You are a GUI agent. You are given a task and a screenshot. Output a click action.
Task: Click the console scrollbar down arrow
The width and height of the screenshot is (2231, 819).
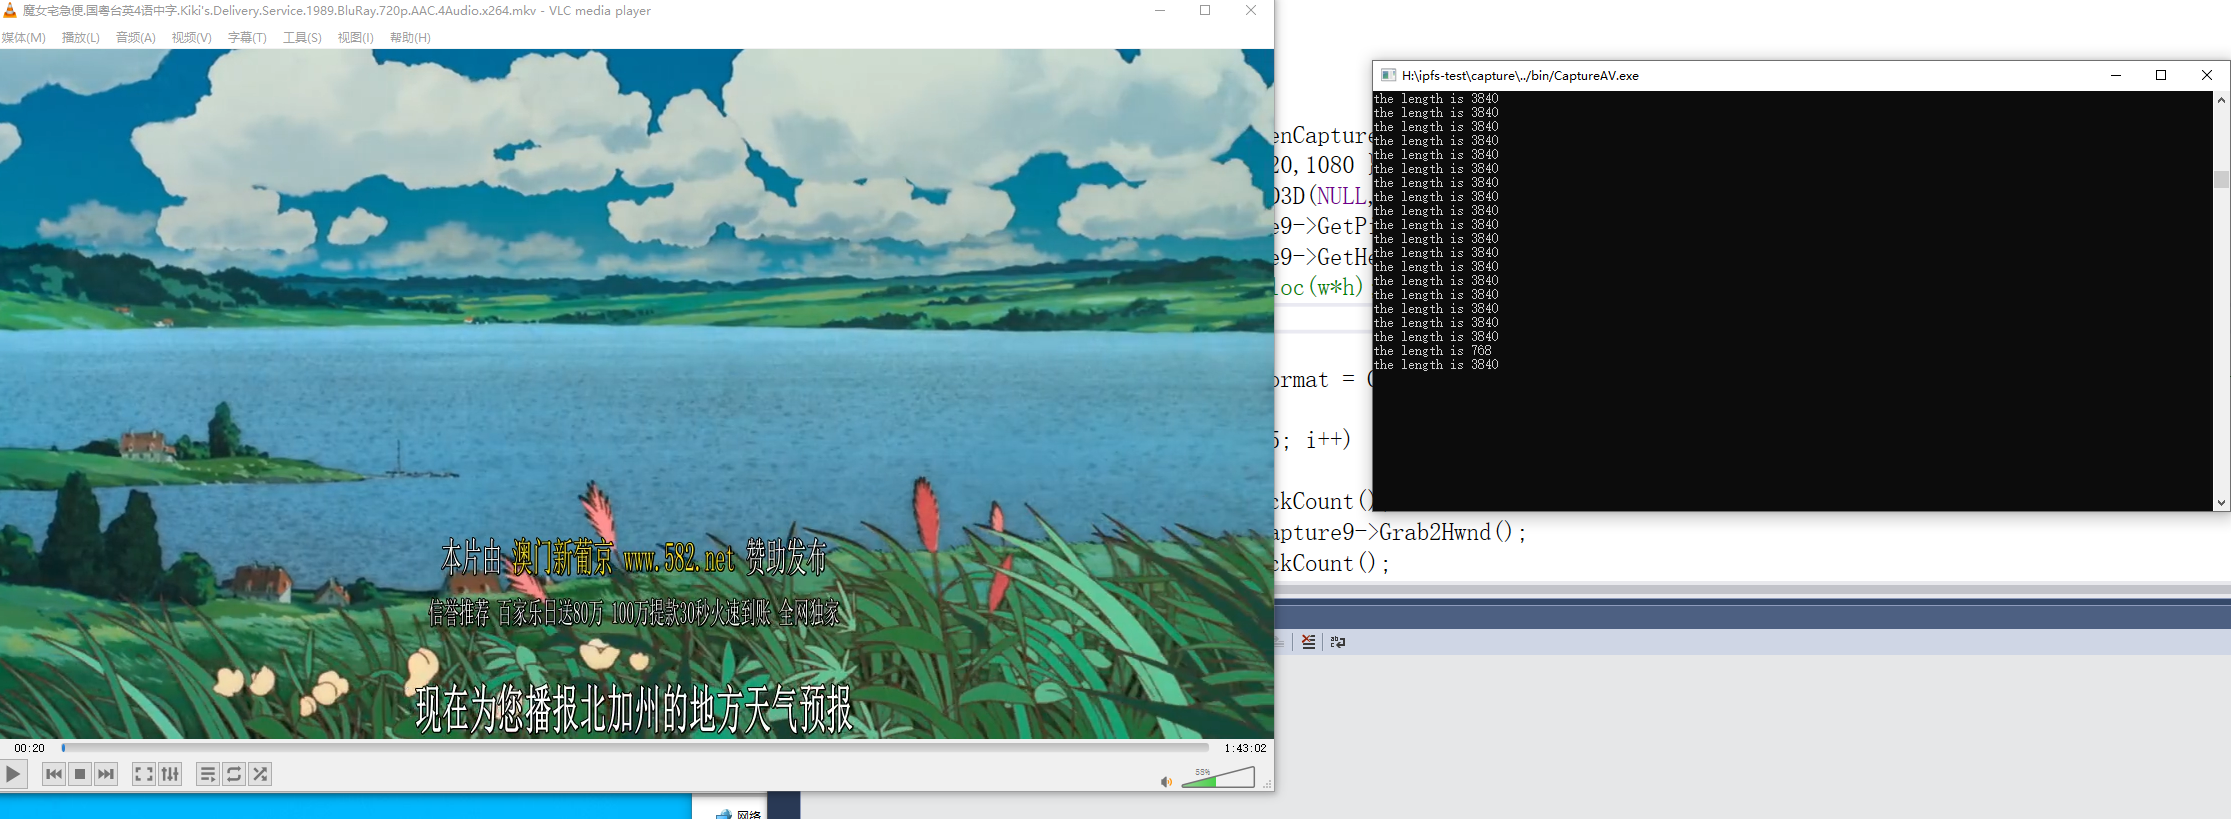tap(2221, 503)
